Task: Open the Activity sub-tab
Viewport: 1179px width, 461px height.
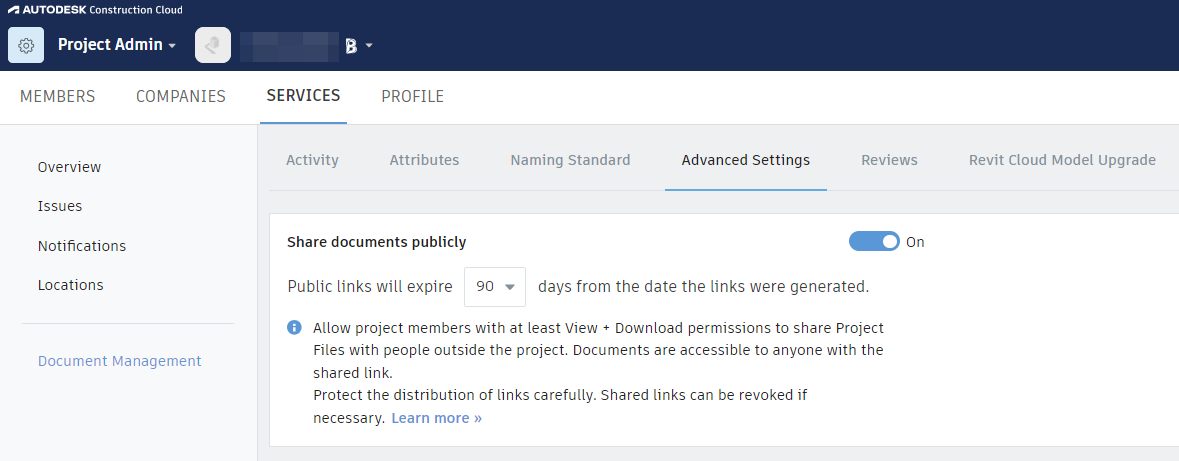Action: [312, 160]
